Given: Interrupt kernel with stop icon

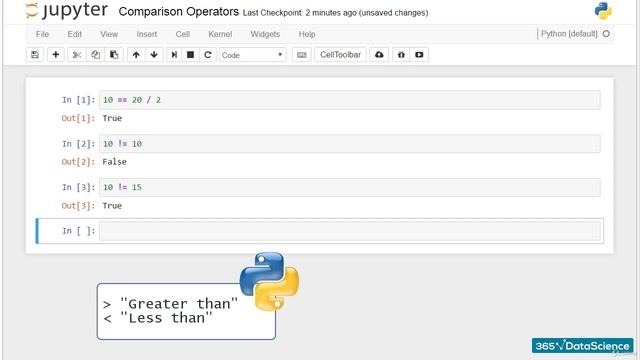Looking at the screenshot, I should pyautogui.click(x=190, y=55).
